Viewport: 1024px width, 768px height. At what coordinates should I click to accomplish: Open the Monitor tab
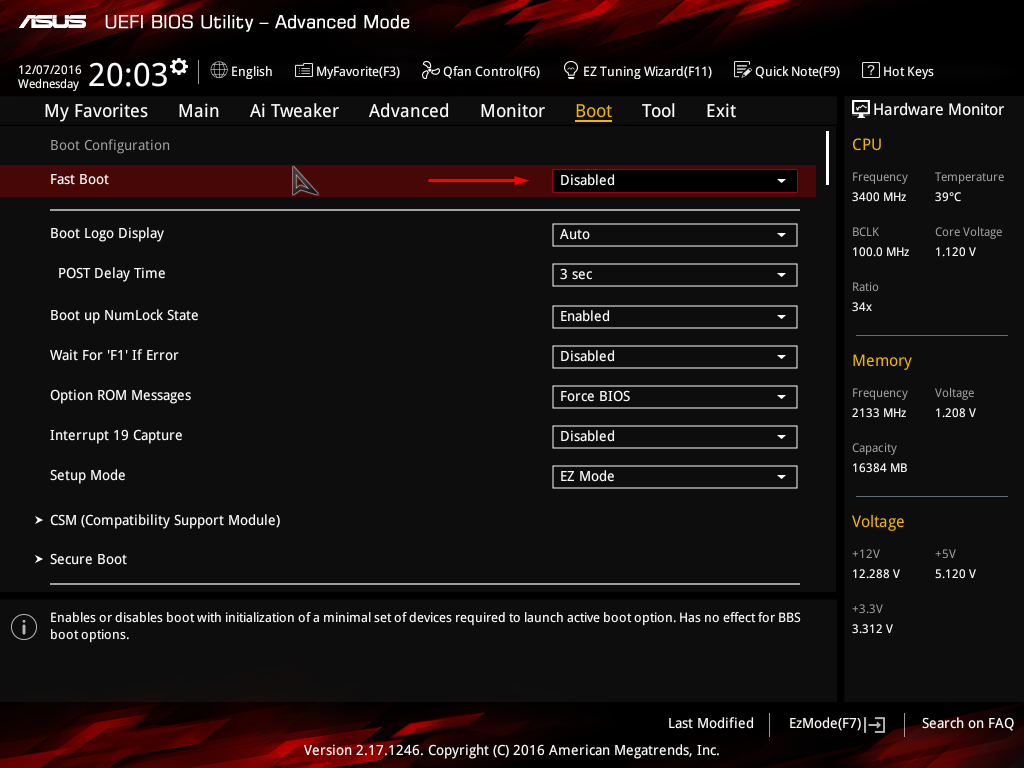coord(513,111)
